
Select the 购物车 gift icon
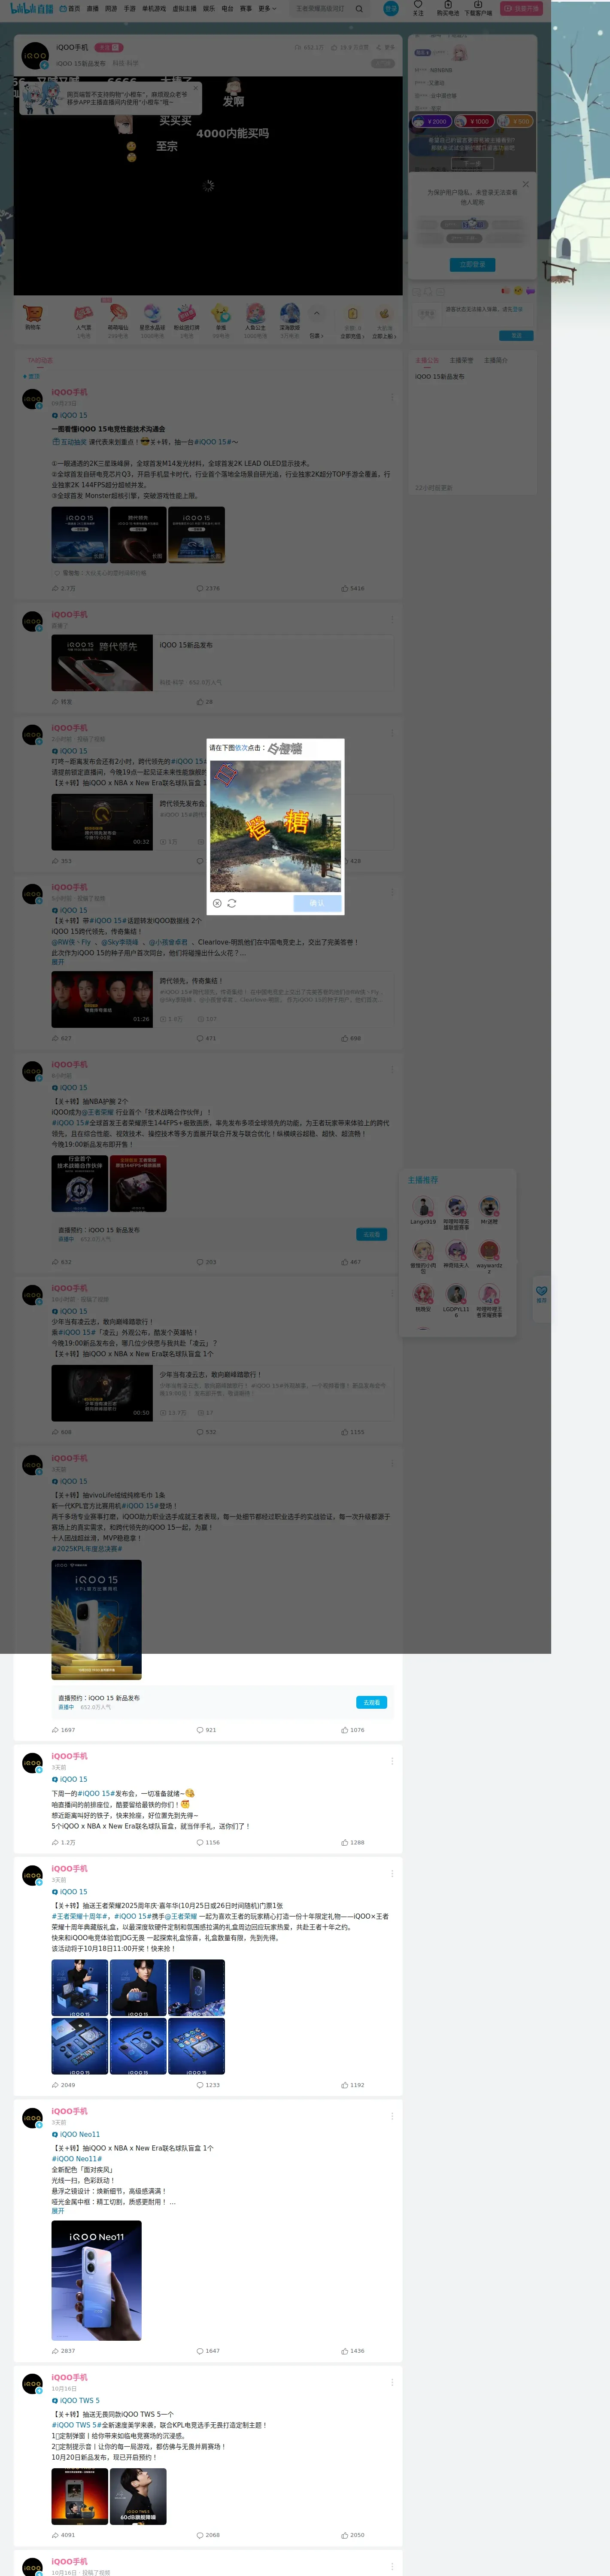click(33, 316)
